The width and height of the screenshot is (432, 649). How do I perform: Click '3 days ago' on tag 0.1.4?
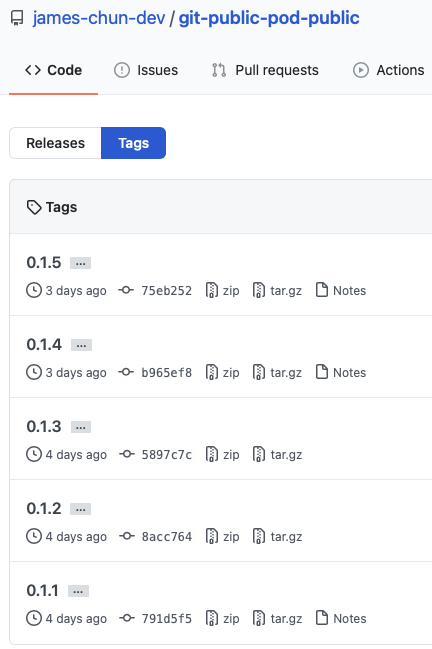tap(76, 373)
